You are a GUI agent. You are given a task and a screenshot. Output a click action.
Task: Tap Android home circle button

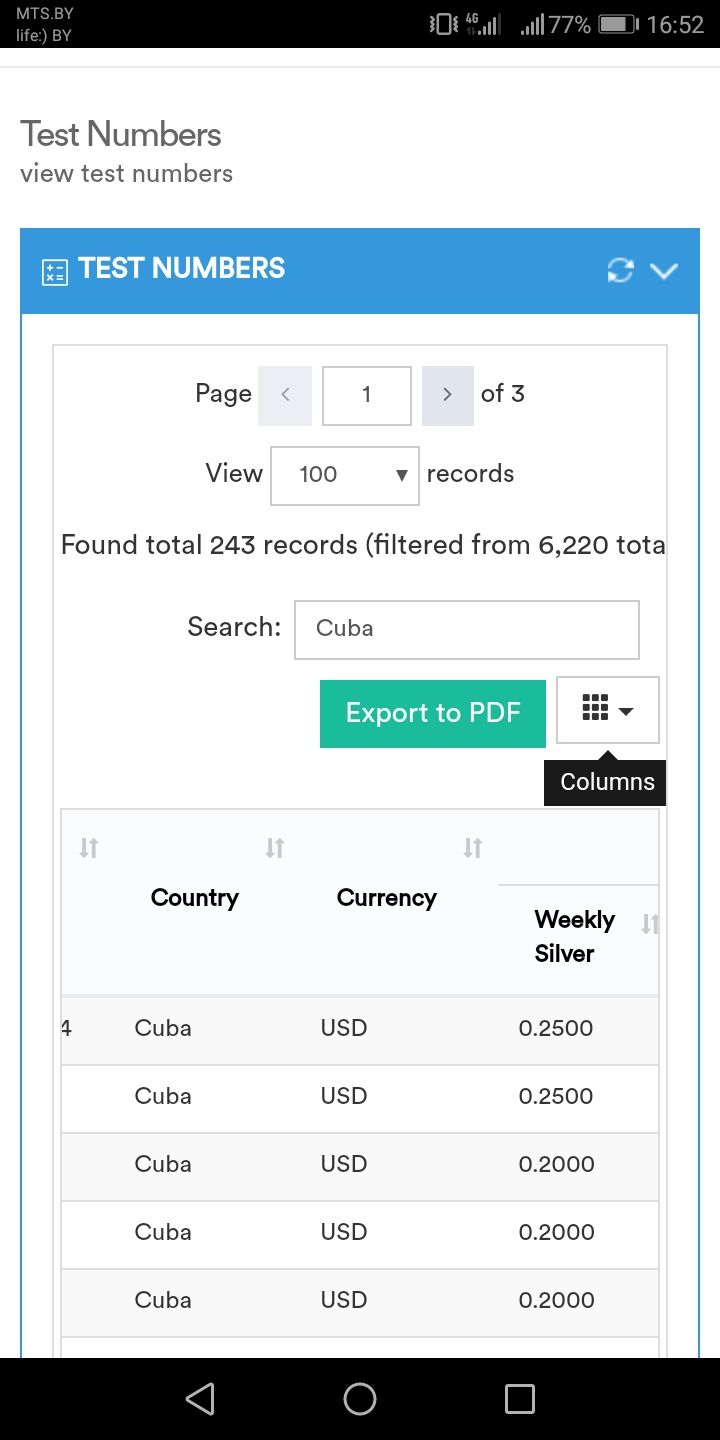(x=360, y=1398)
